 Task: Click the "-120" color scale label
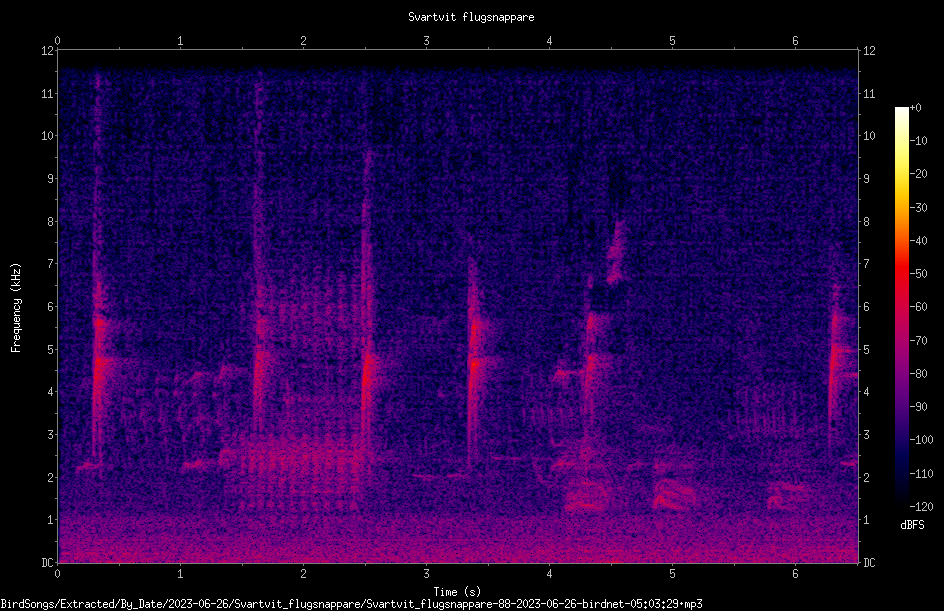pyautogui.click(x=921, y=507)
